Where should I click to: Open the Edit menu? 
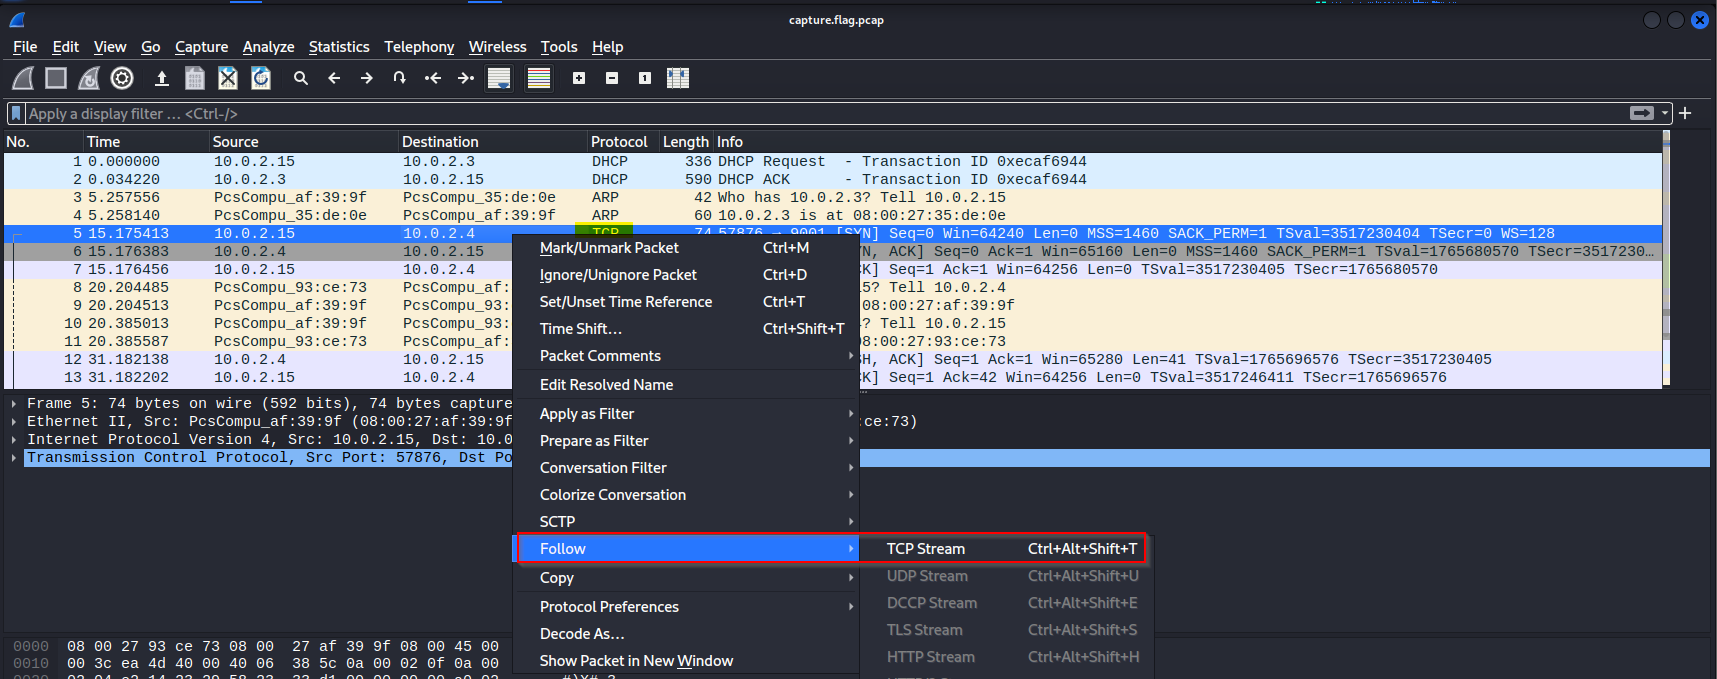click(x=66, y=47)
